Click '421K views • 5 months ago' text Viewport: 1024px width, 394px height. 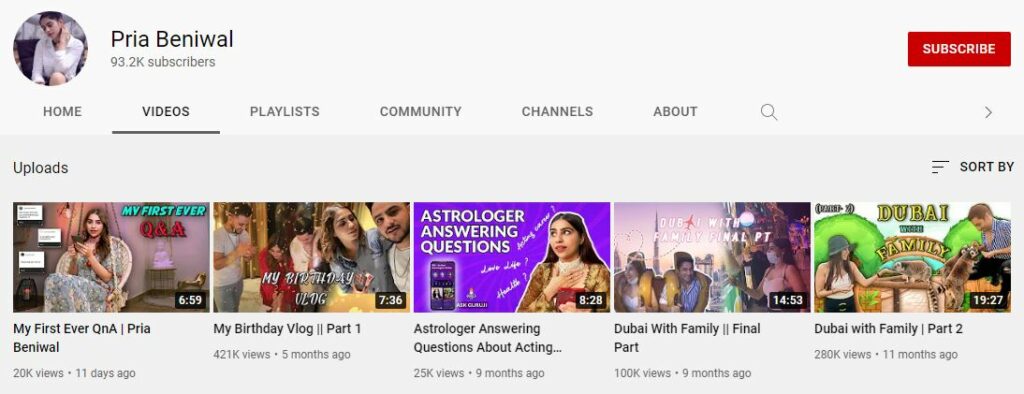coord(282,354)
